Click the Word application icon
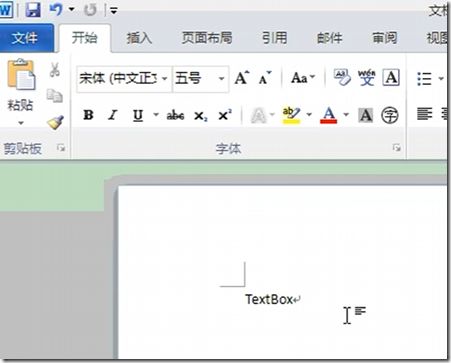This screenshot has height=363, width=451. (x=5, y=10)
